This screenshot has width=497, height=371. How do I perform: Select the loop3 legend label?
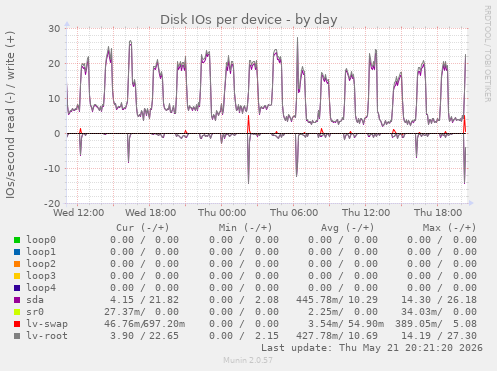(x=41, y=276)
